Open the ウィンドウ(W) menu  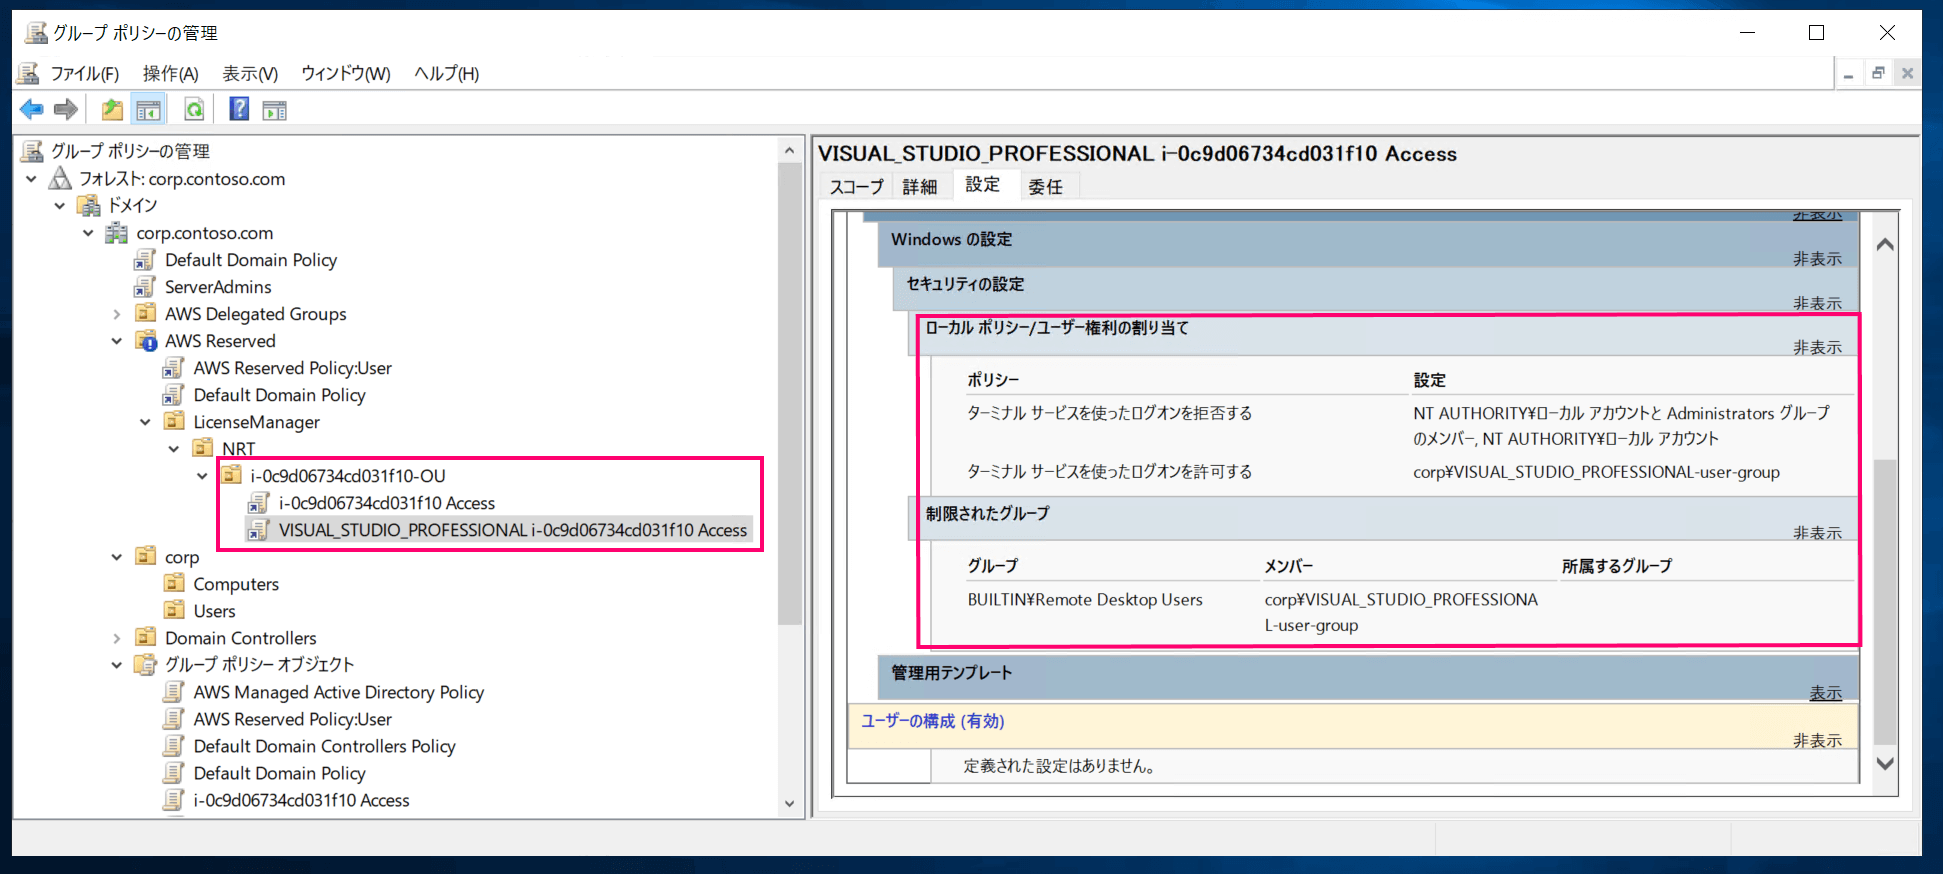click(x=346, y=74)
